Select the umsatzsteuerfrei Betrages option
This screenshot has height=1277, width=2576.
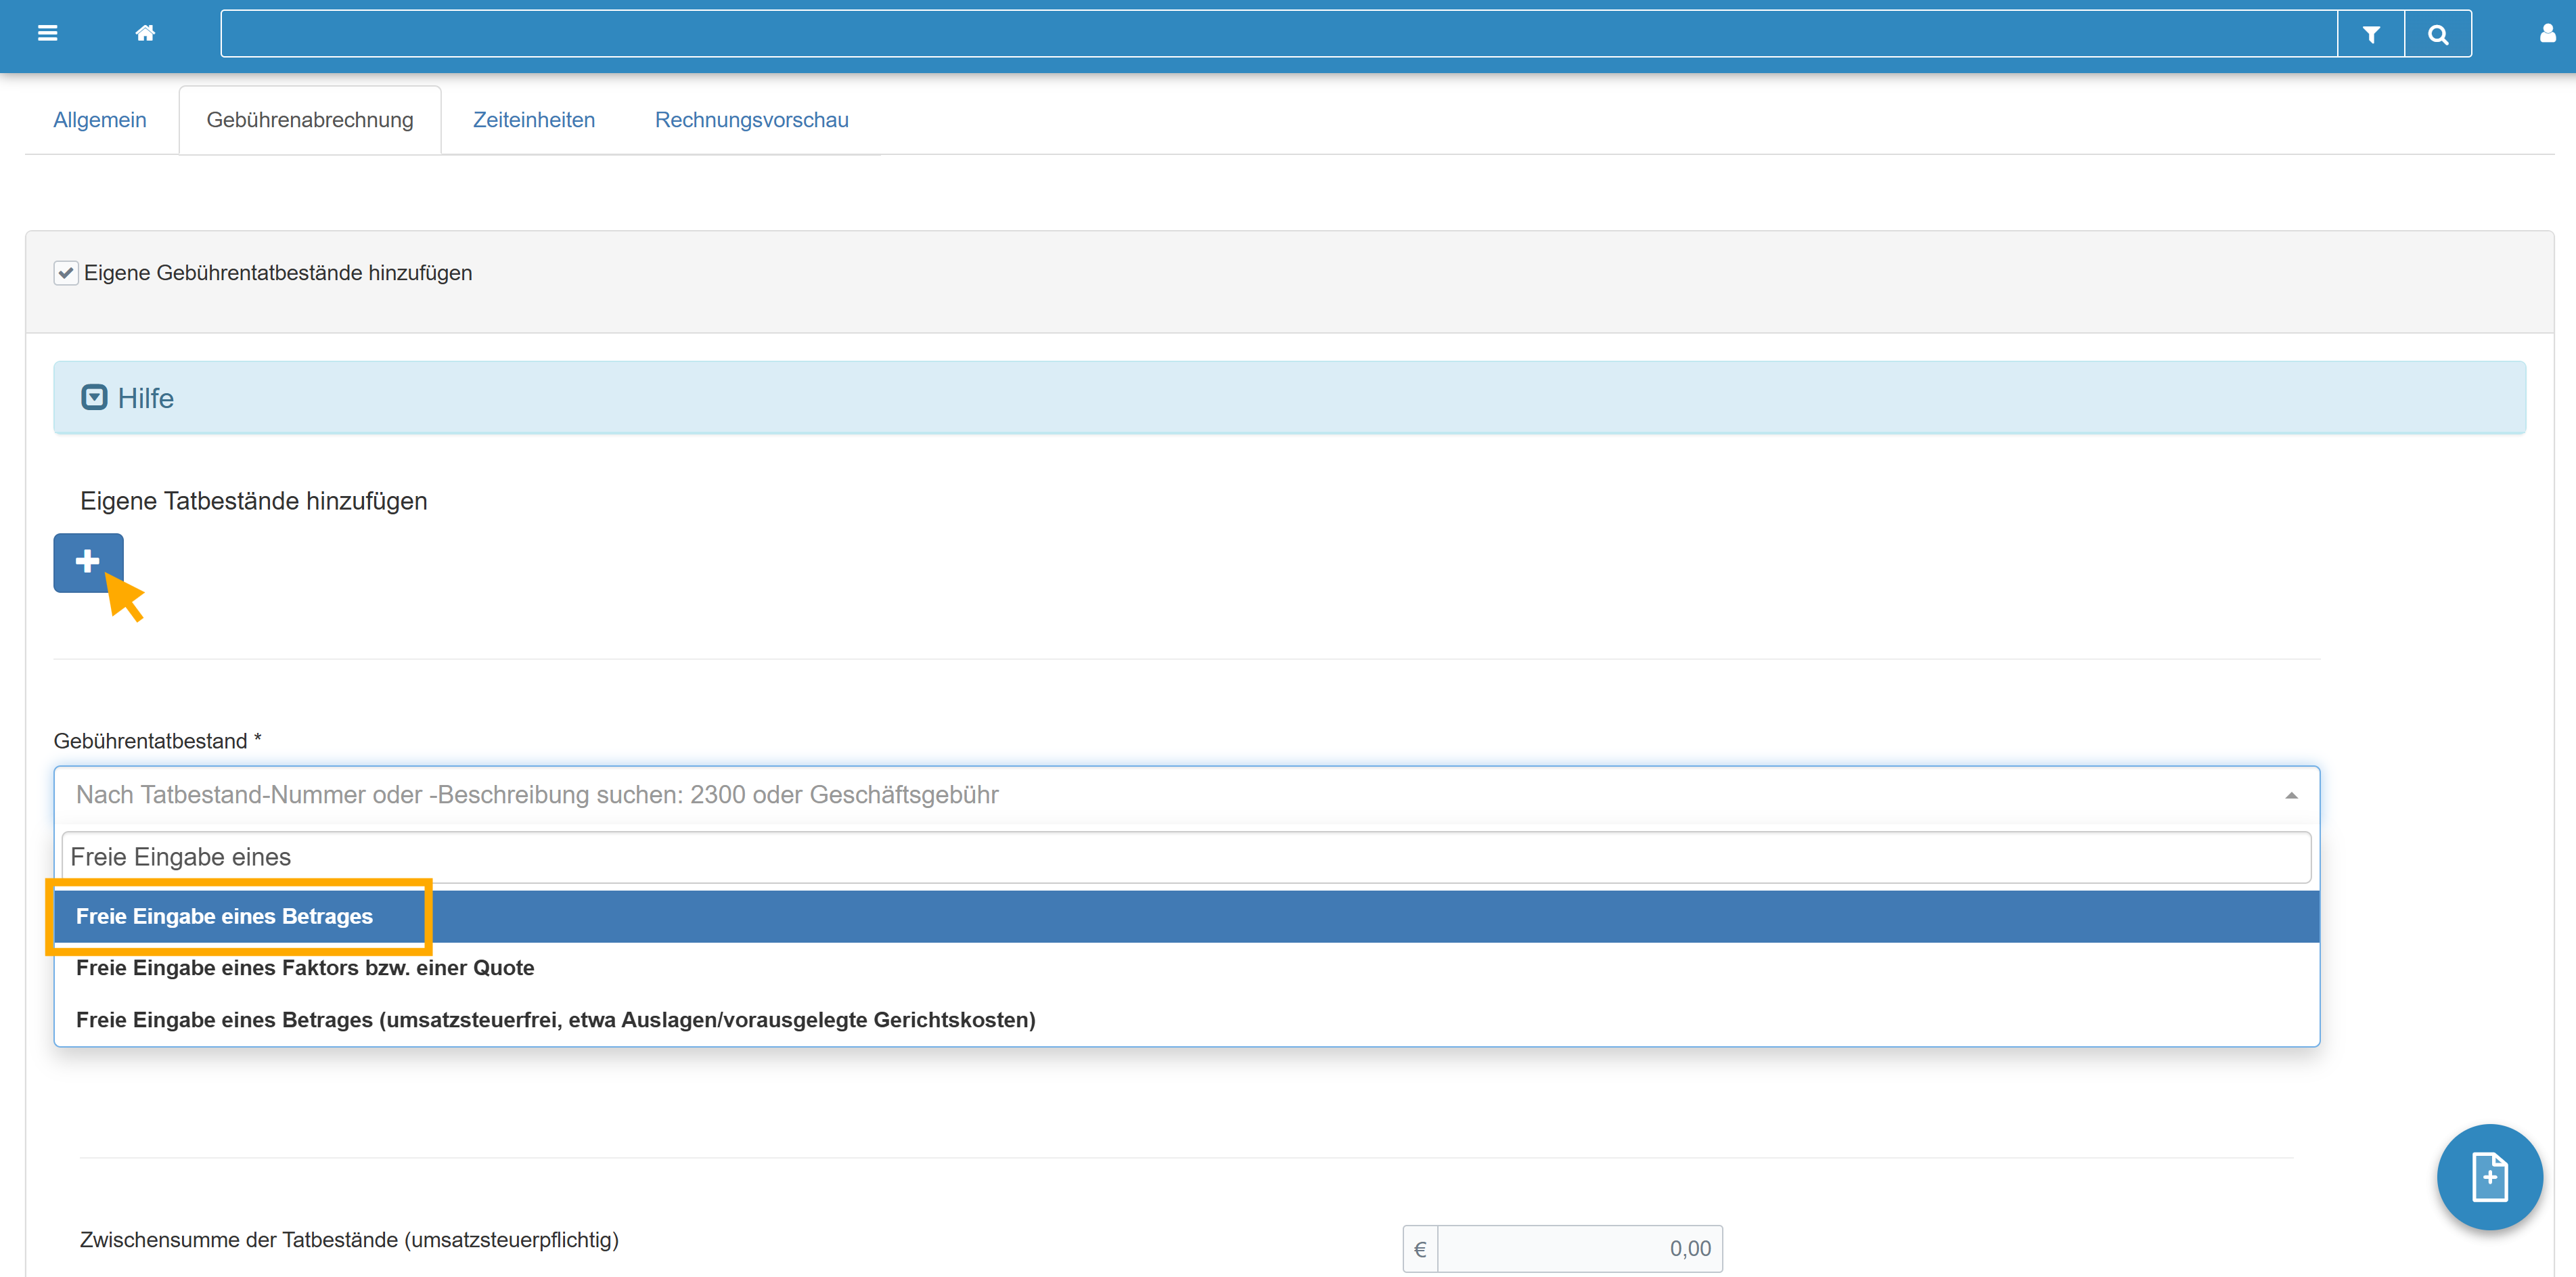pyautogui.click(x=555, y=1020)
